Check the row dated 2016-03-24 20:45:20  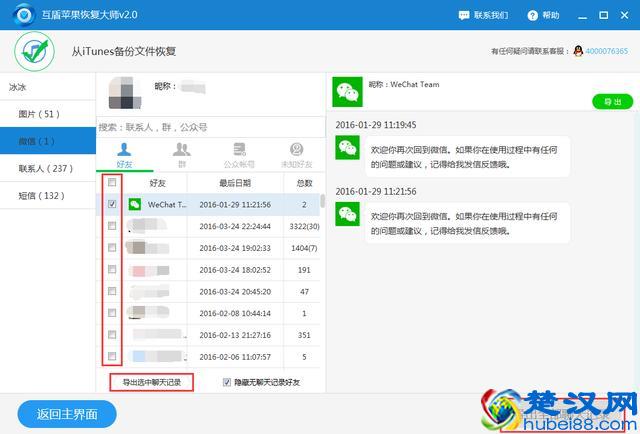point(112,291)
